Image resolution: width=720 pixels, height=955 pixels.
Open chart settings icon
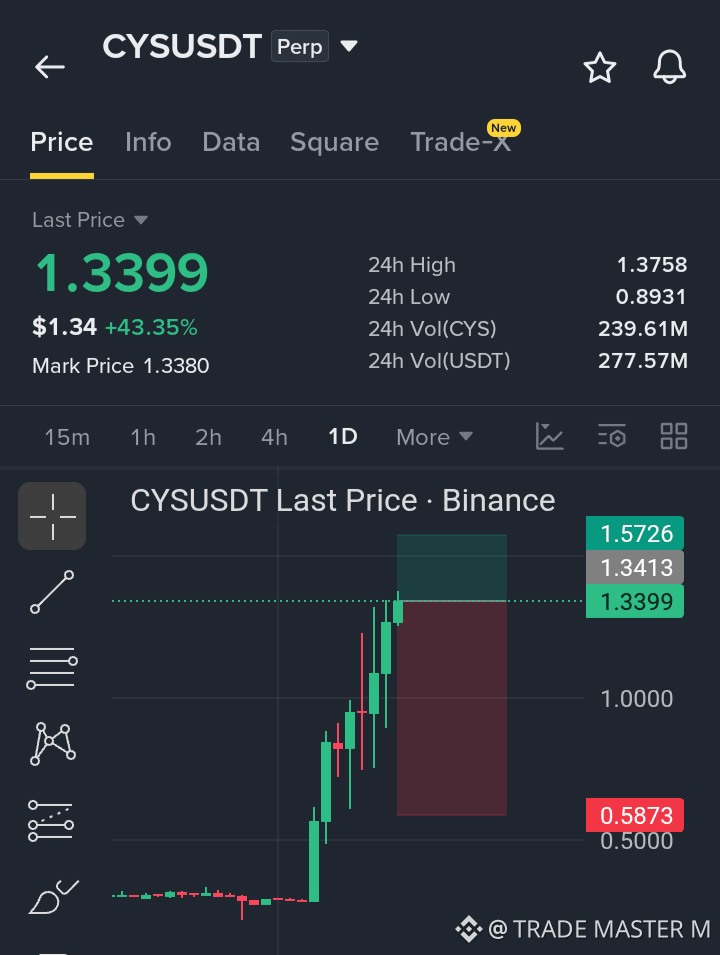pyautogui.click(x=612, y=436)
